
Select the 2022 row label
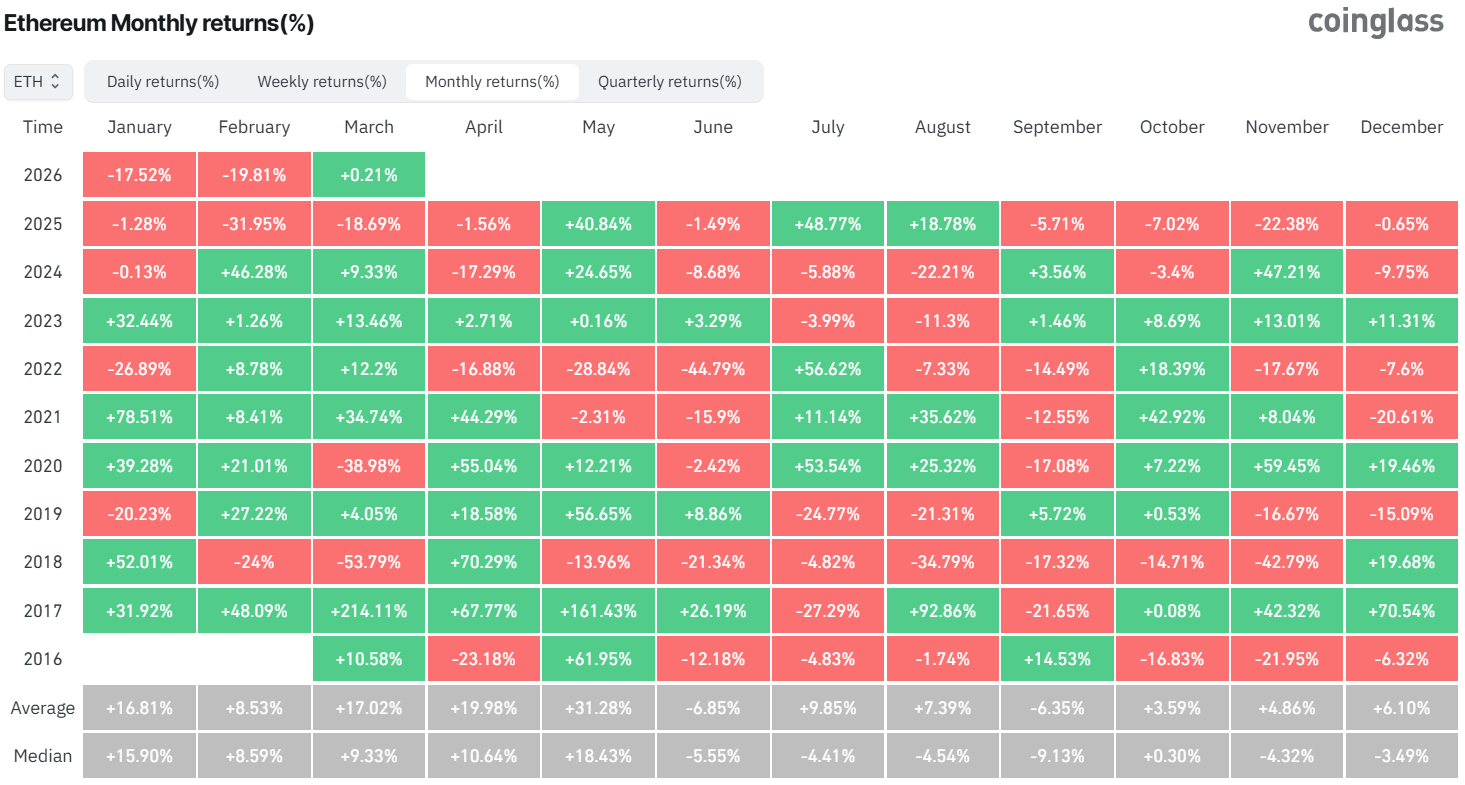(x=42, y=369)
